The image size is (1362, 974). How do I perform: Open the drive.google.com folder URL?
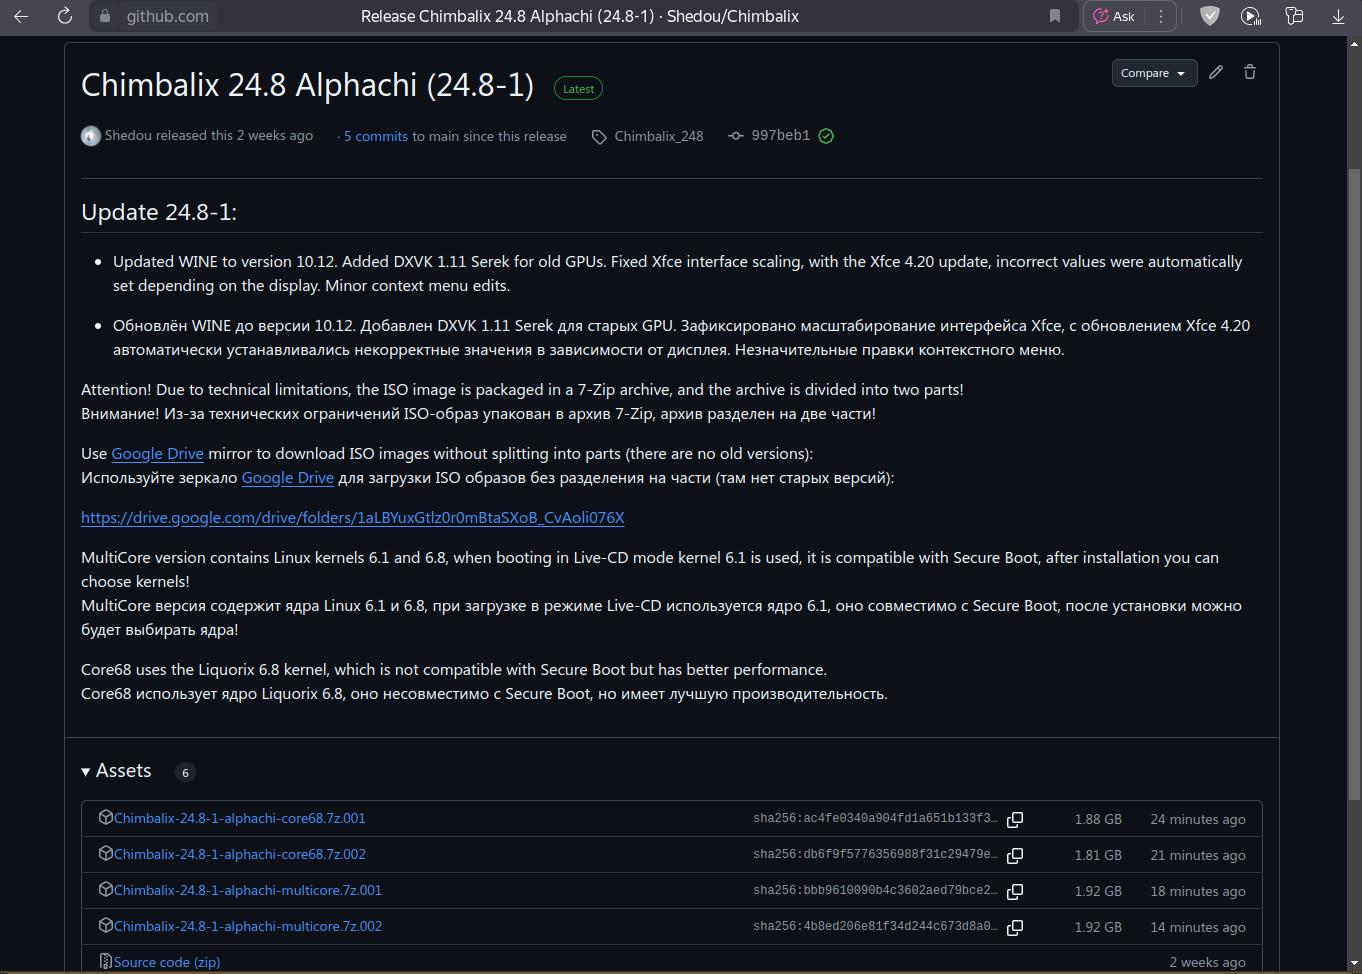[x=353, y=517]
